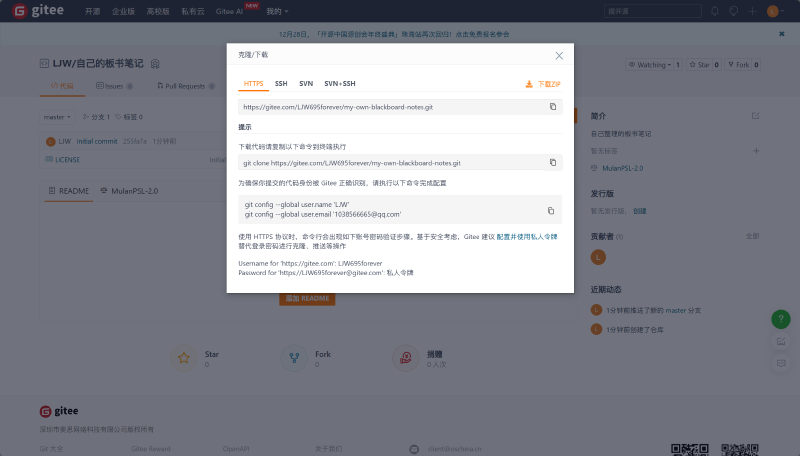Open the 企业版 menu item
This screenshot has width=800, height=456.
coord(123,11)
